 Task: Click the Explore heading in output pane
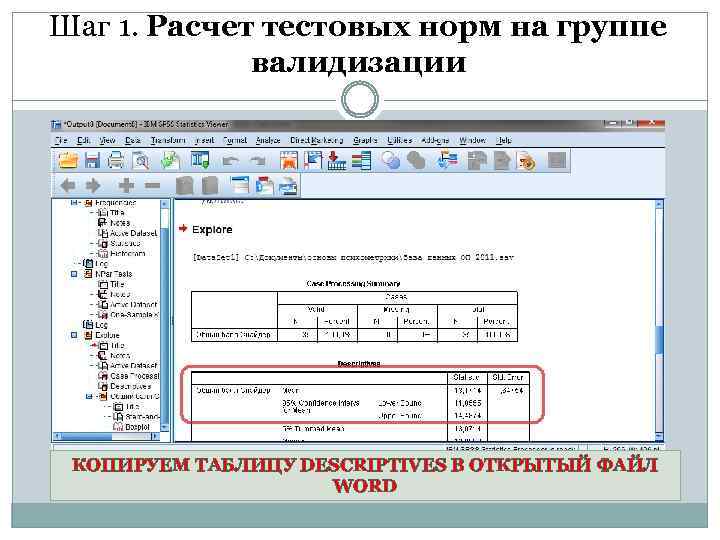click(212, 230)
